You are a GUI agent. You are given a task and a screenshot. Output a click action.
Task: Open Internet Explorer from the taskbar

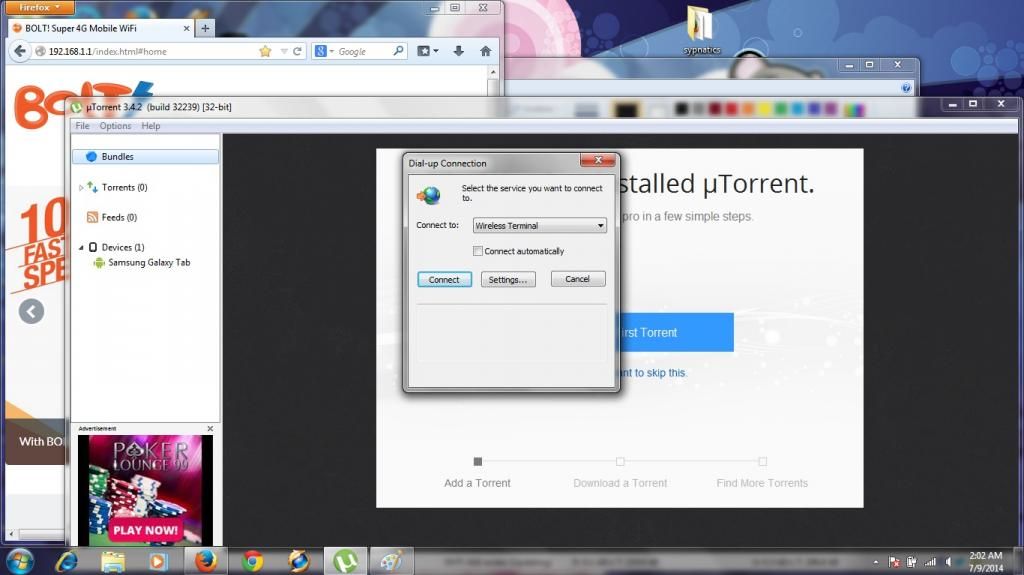coord(67,561)
